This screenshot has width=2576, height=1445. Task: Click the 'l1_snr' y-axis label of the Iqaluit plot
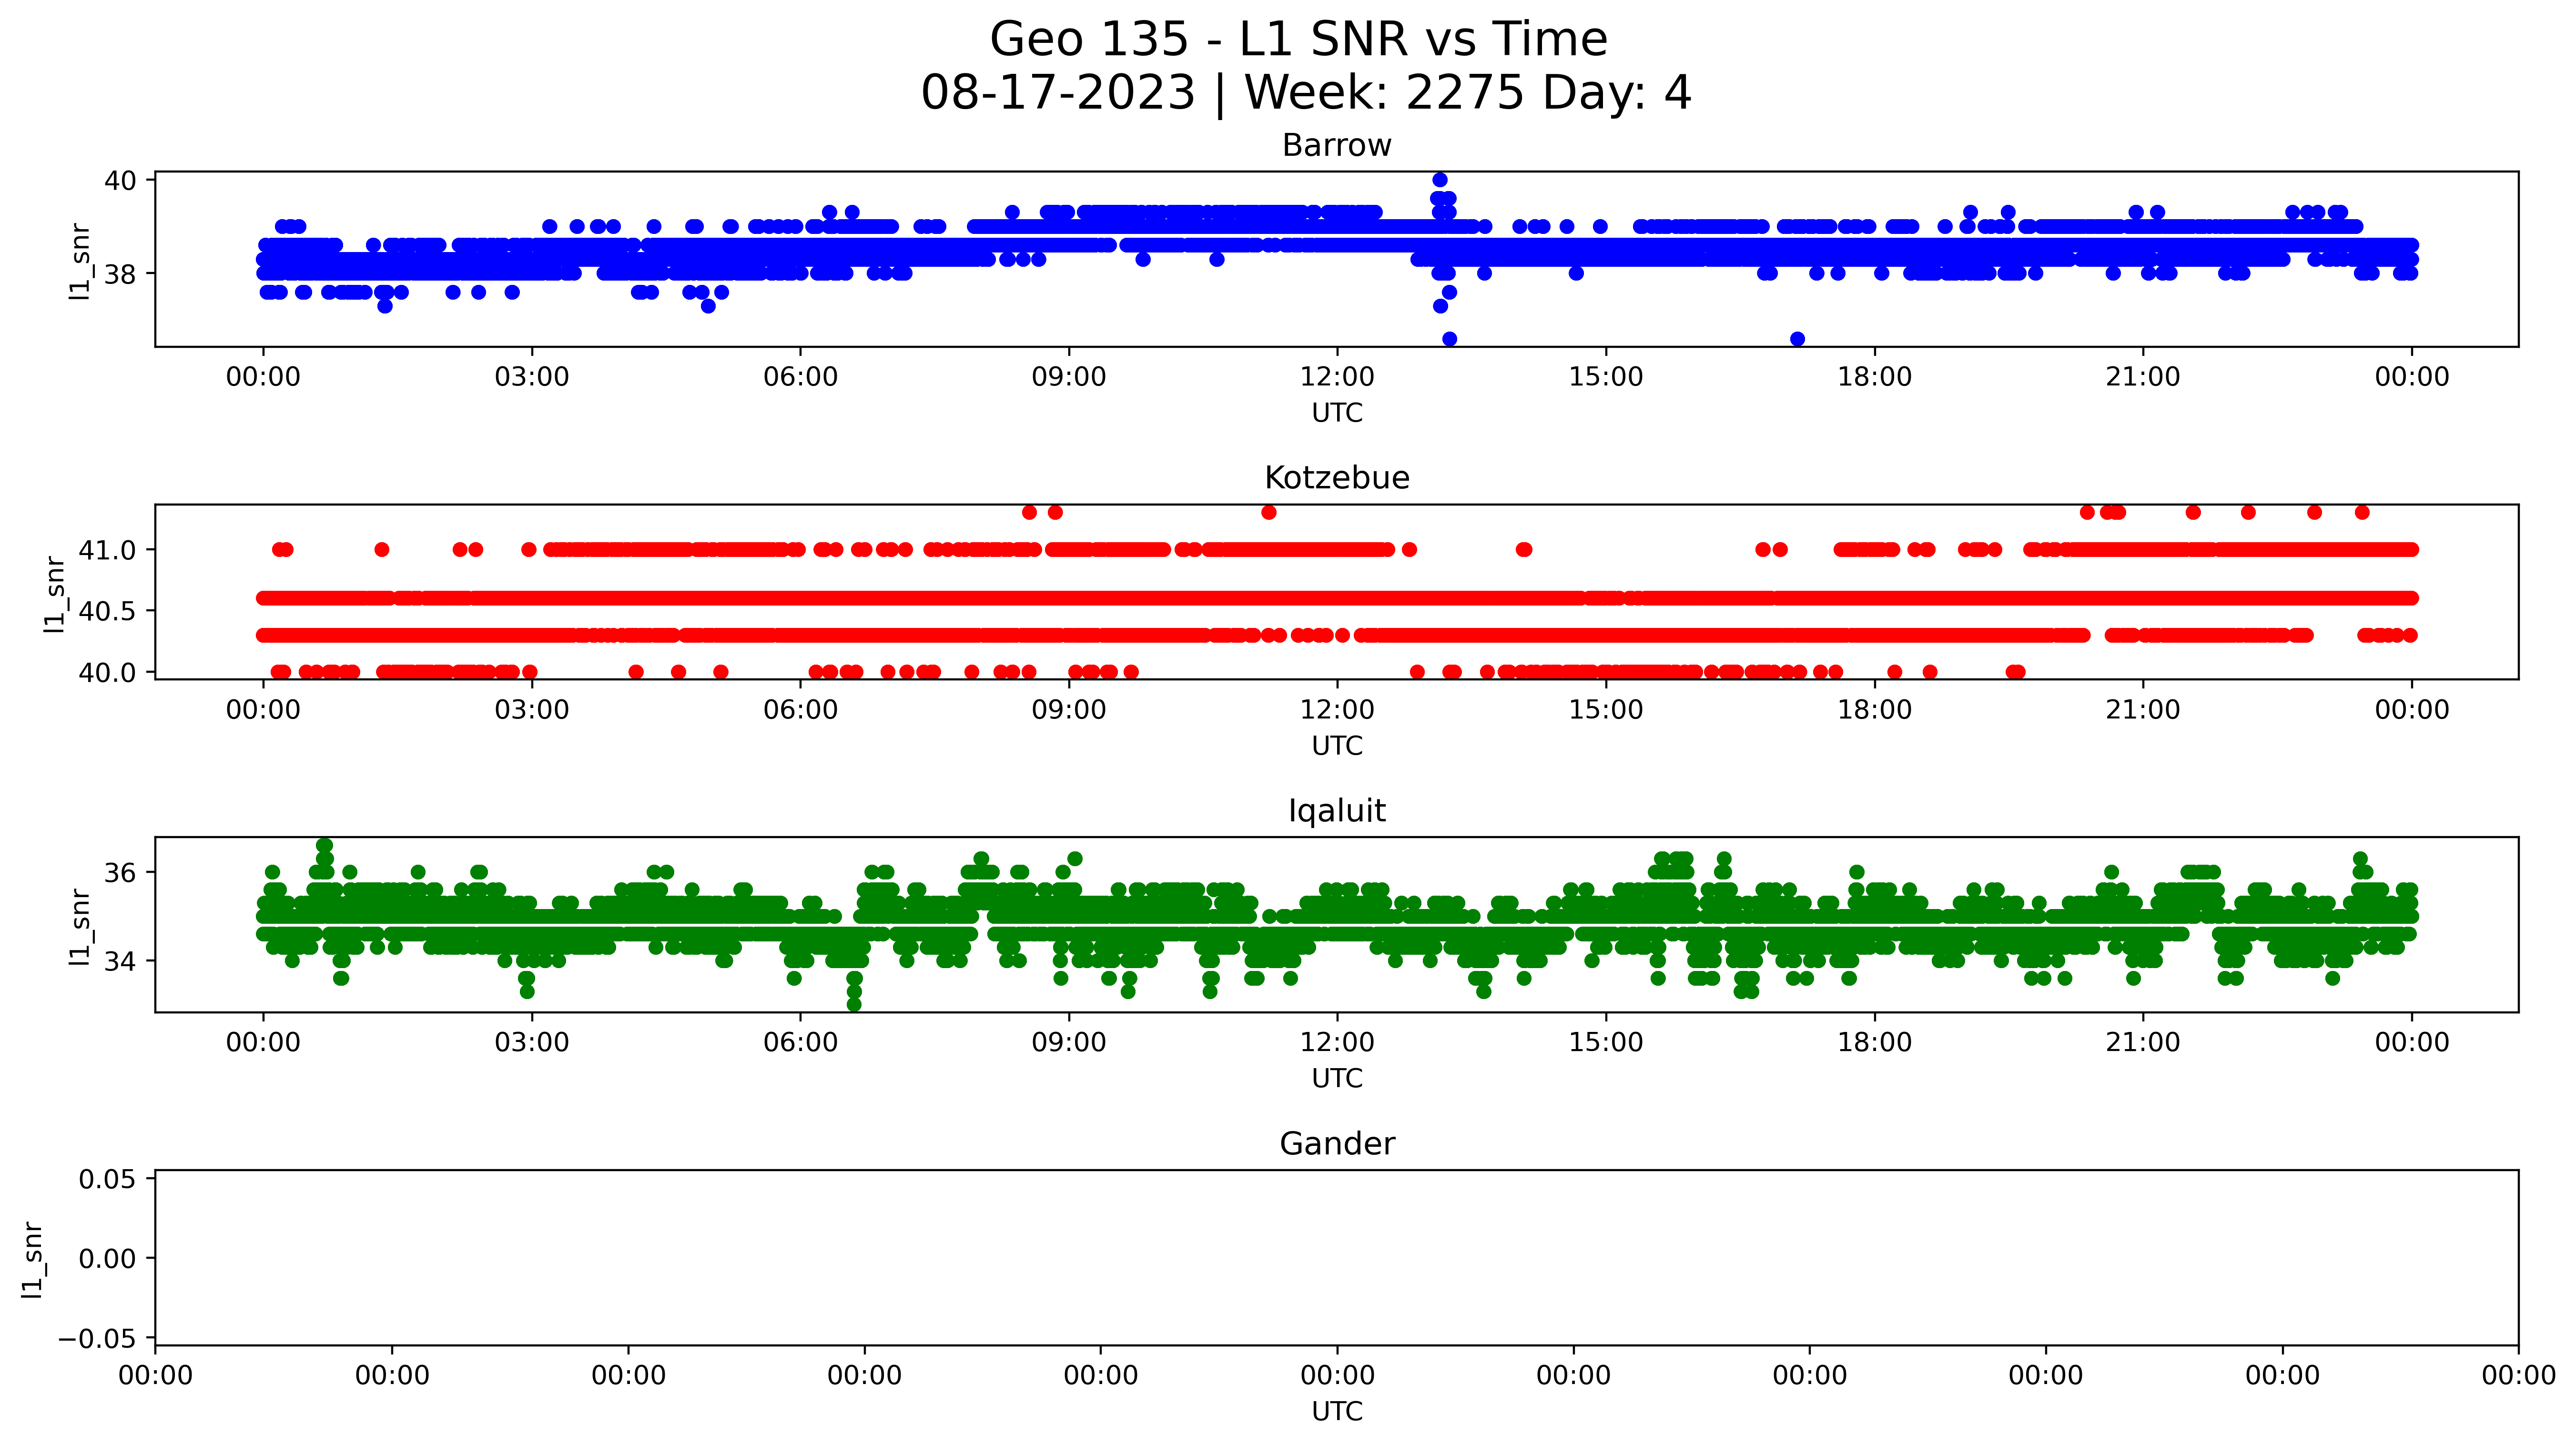(80, 927)
